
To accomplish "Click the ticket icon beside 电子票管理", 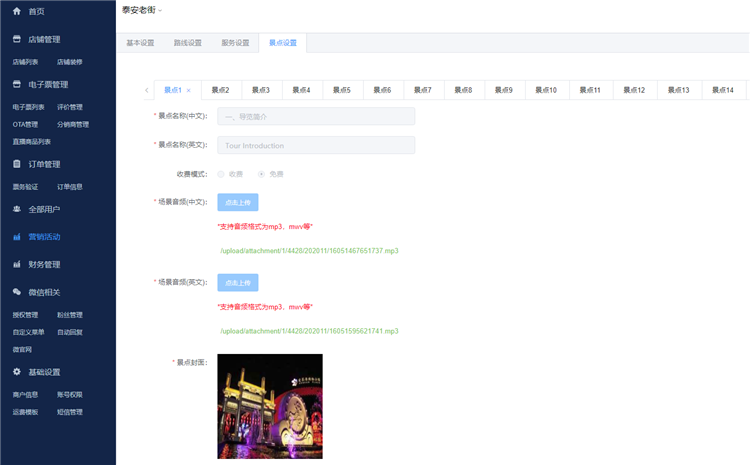I will pos(17,84).
